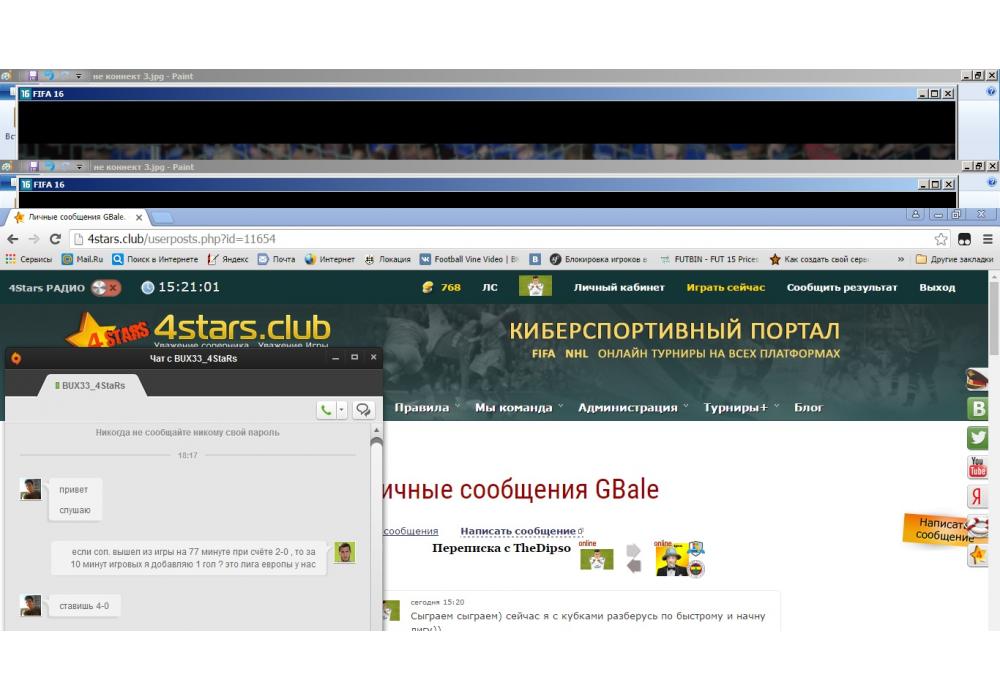Bookmark this page with the star icon
The image size is (1000, 700).
point(941,239)
